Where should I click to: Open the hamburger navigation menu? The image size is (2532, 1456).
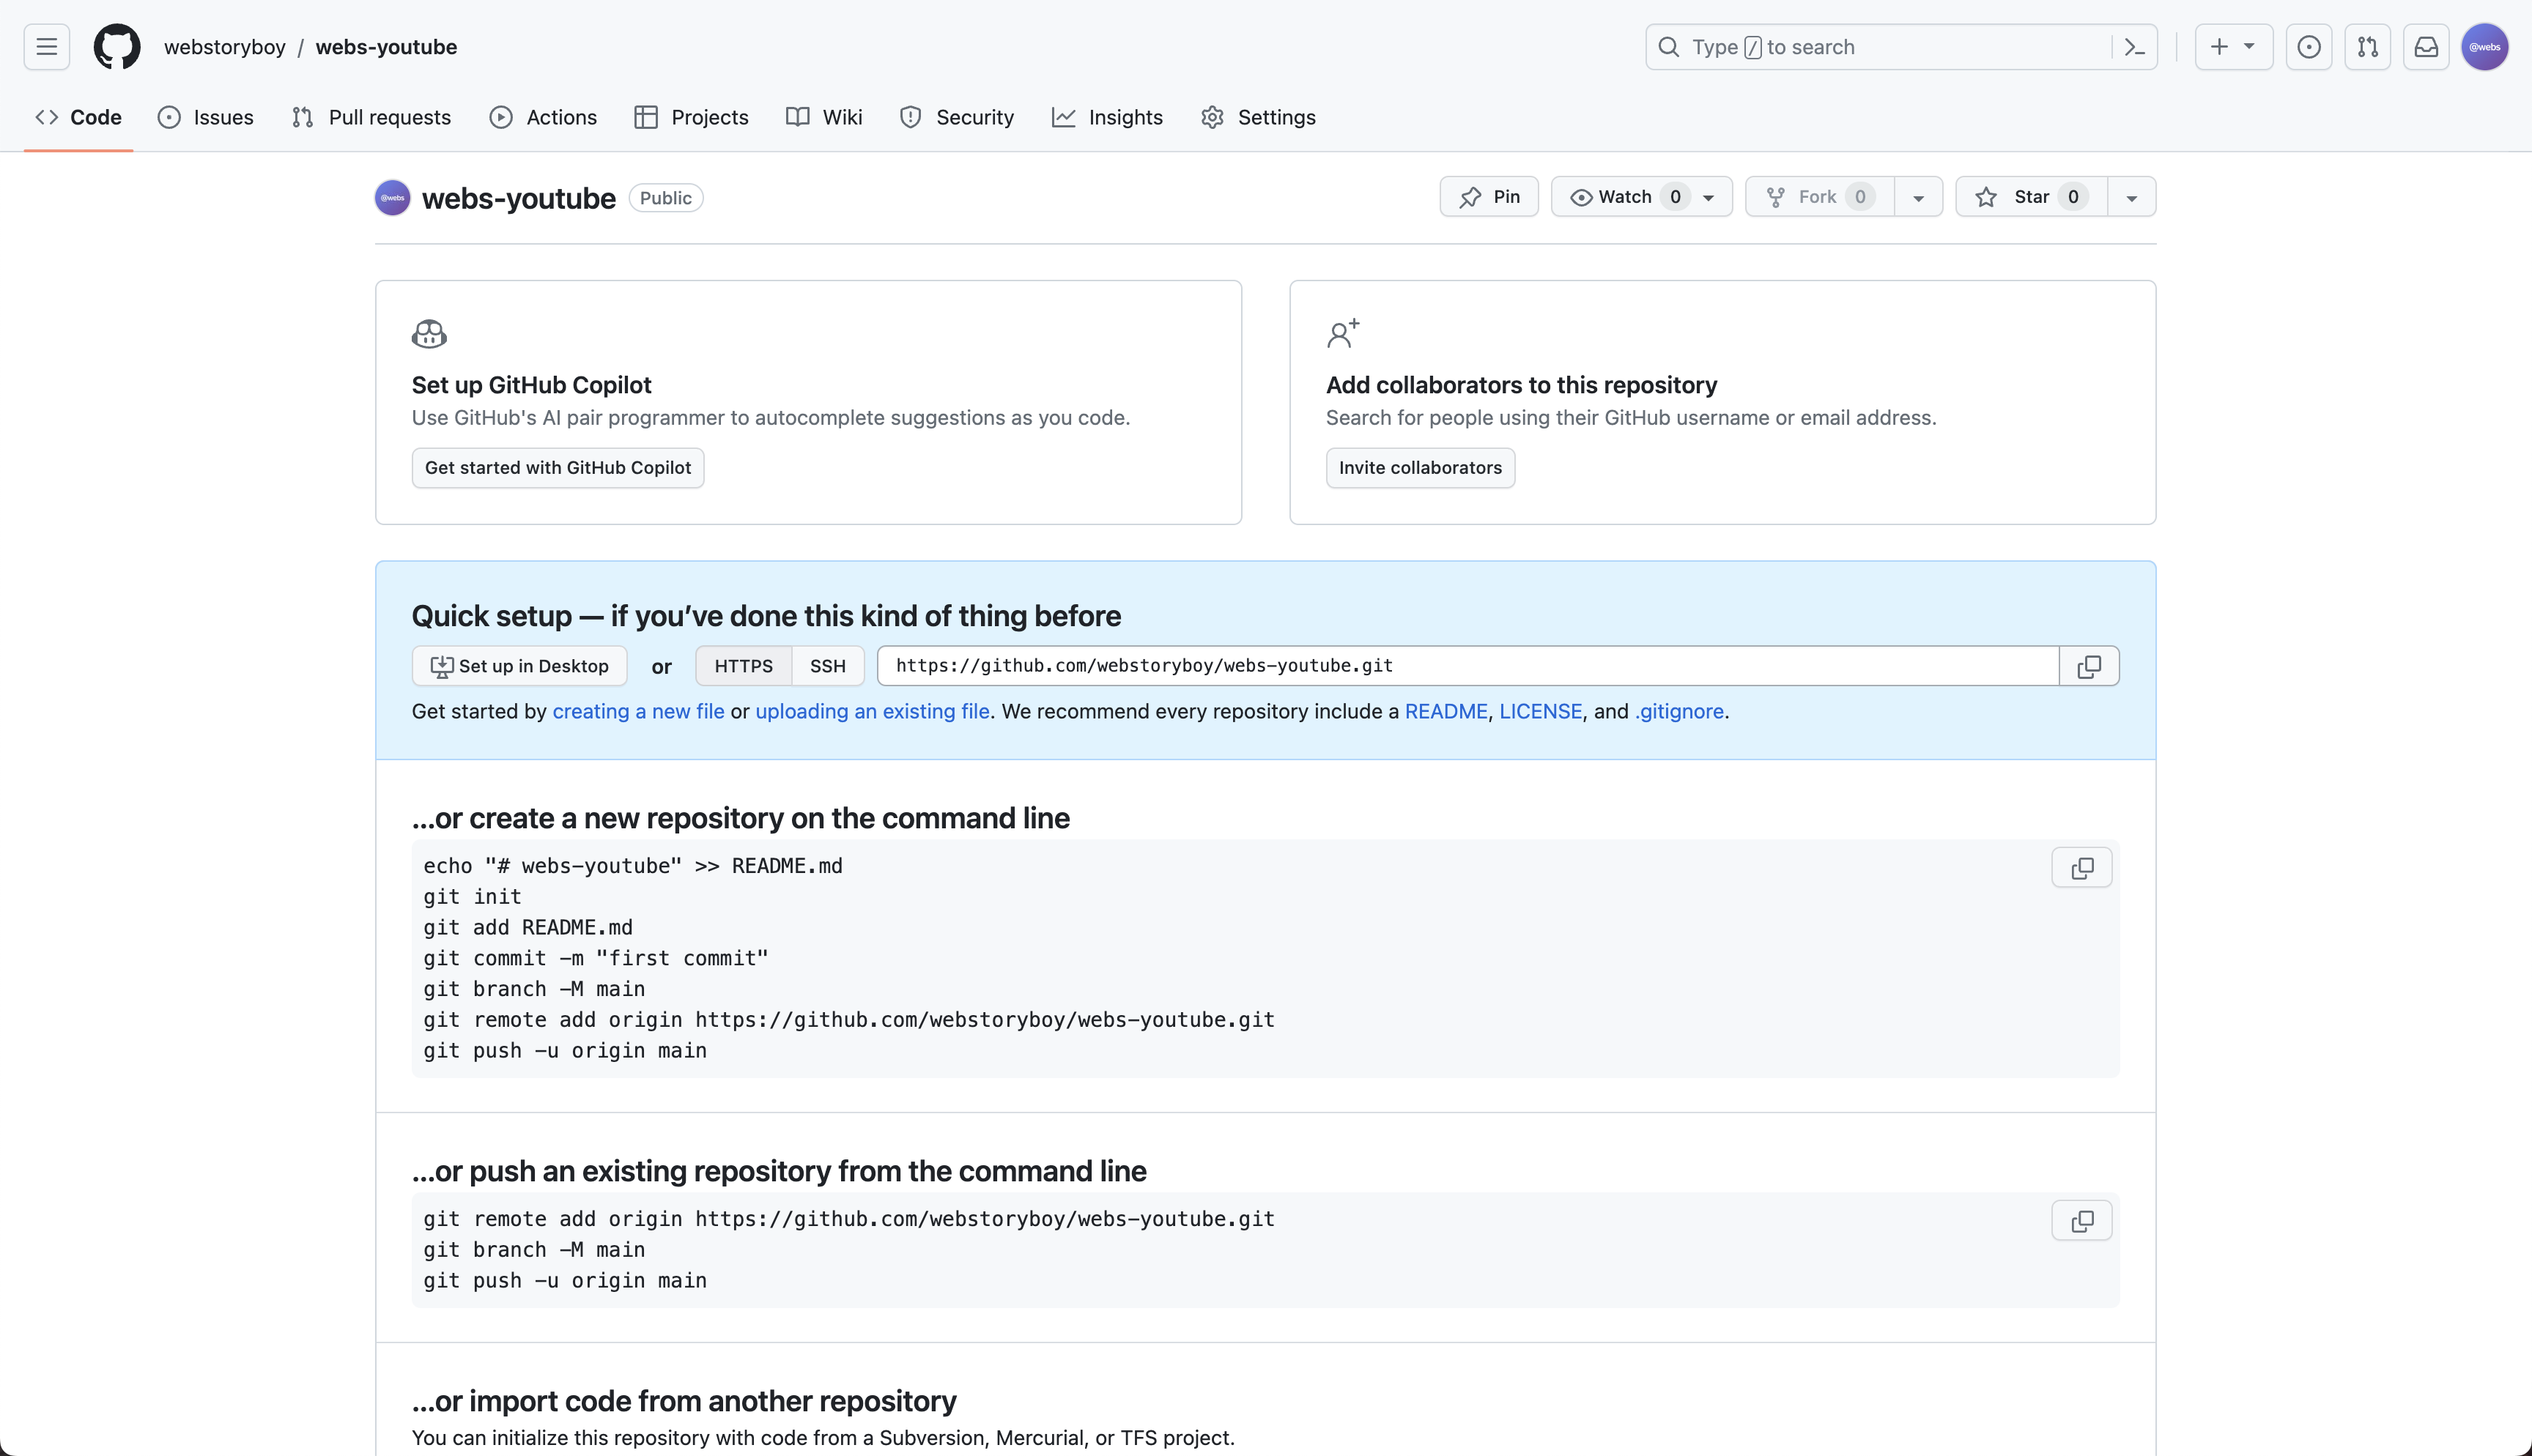pos(47,47)
